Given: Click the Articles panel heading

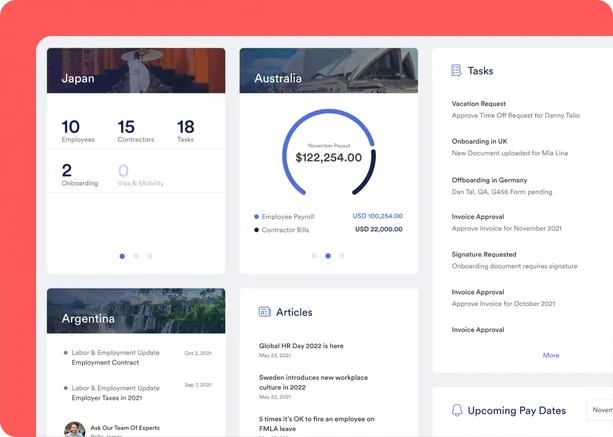Looking at the screenshot, I should [294, 312].
